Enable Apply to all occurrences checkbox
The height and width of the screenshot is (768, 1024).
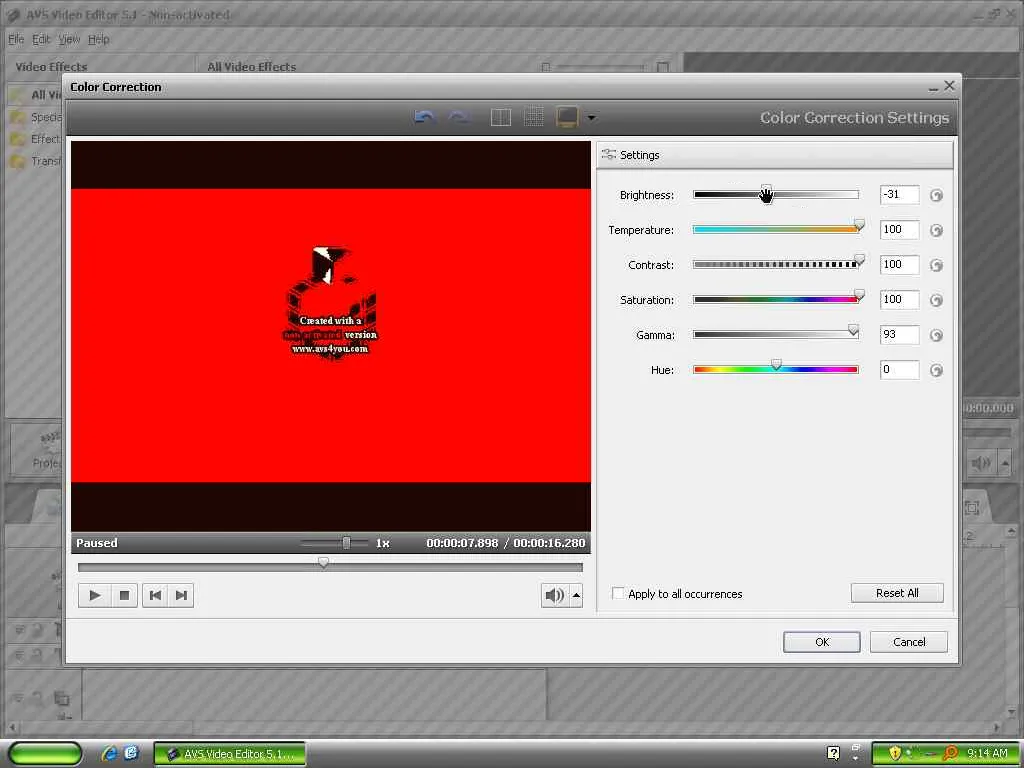pos(617,593)
